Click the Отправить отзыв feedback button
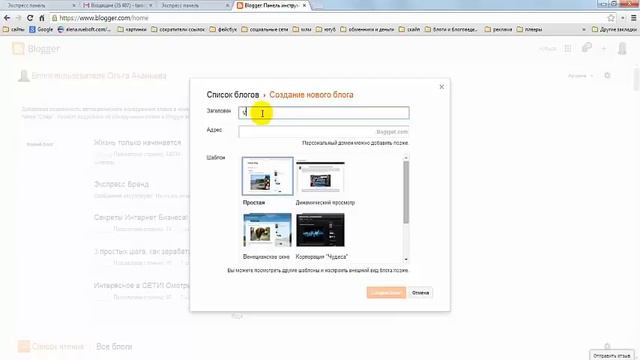This screenshot has height=360, width=640. 611,356
